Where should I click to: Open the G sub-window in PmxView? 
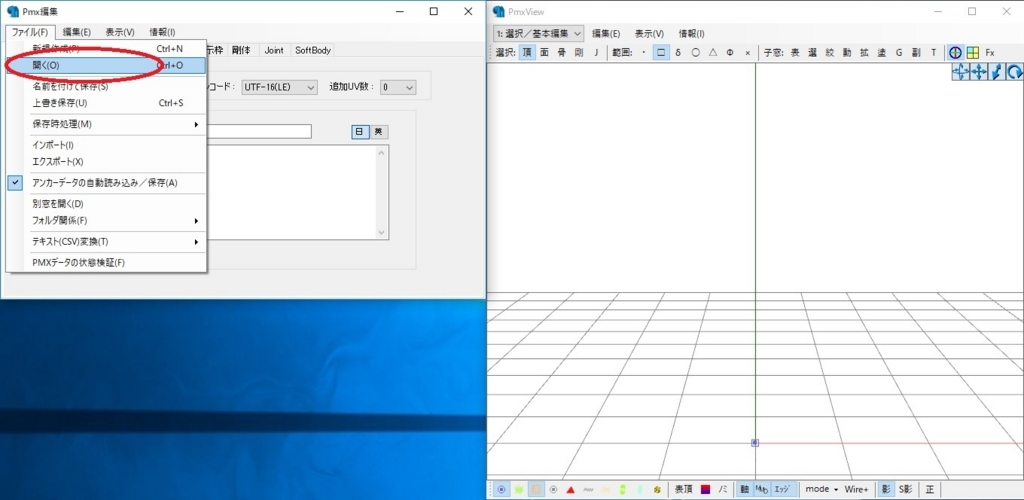[899, 53]
